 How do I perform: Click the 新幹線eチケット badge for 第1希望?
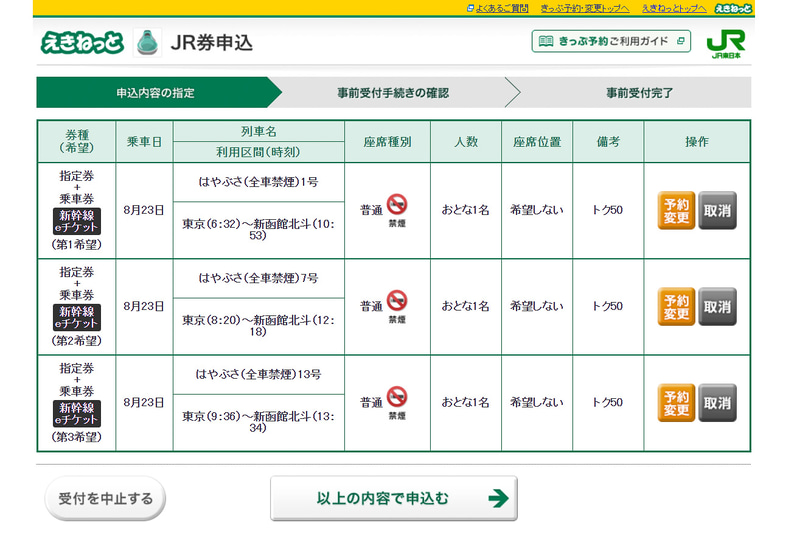pyautogui.click(x=77, y=221)
